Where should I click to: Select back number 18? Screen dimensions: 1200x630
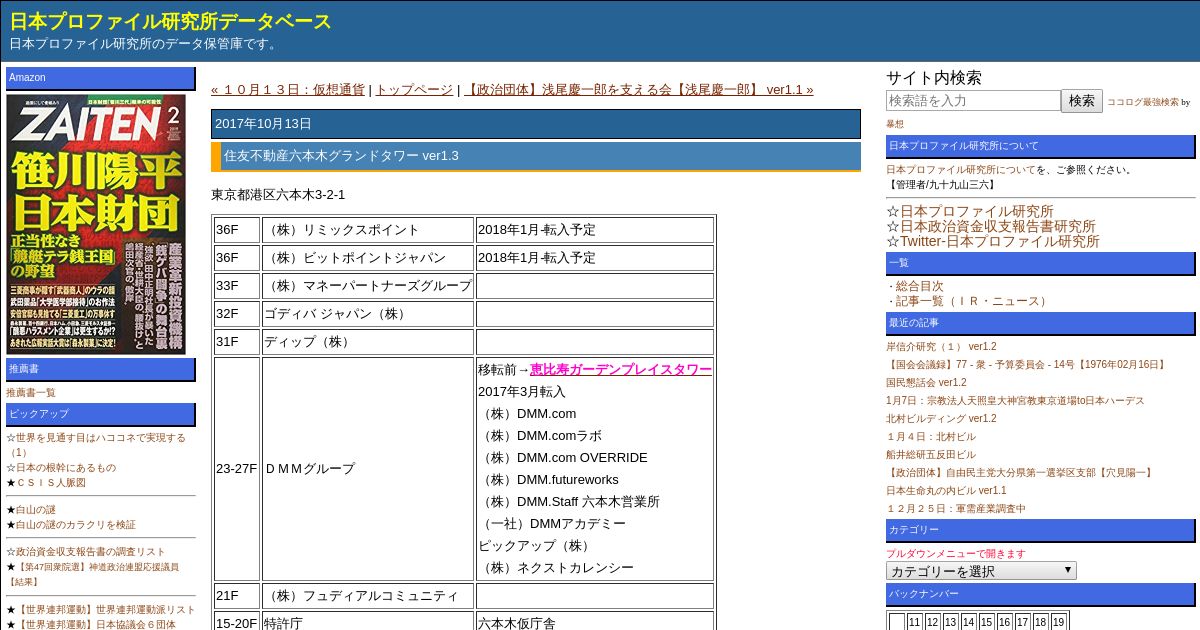click(x=1041, y=622)
